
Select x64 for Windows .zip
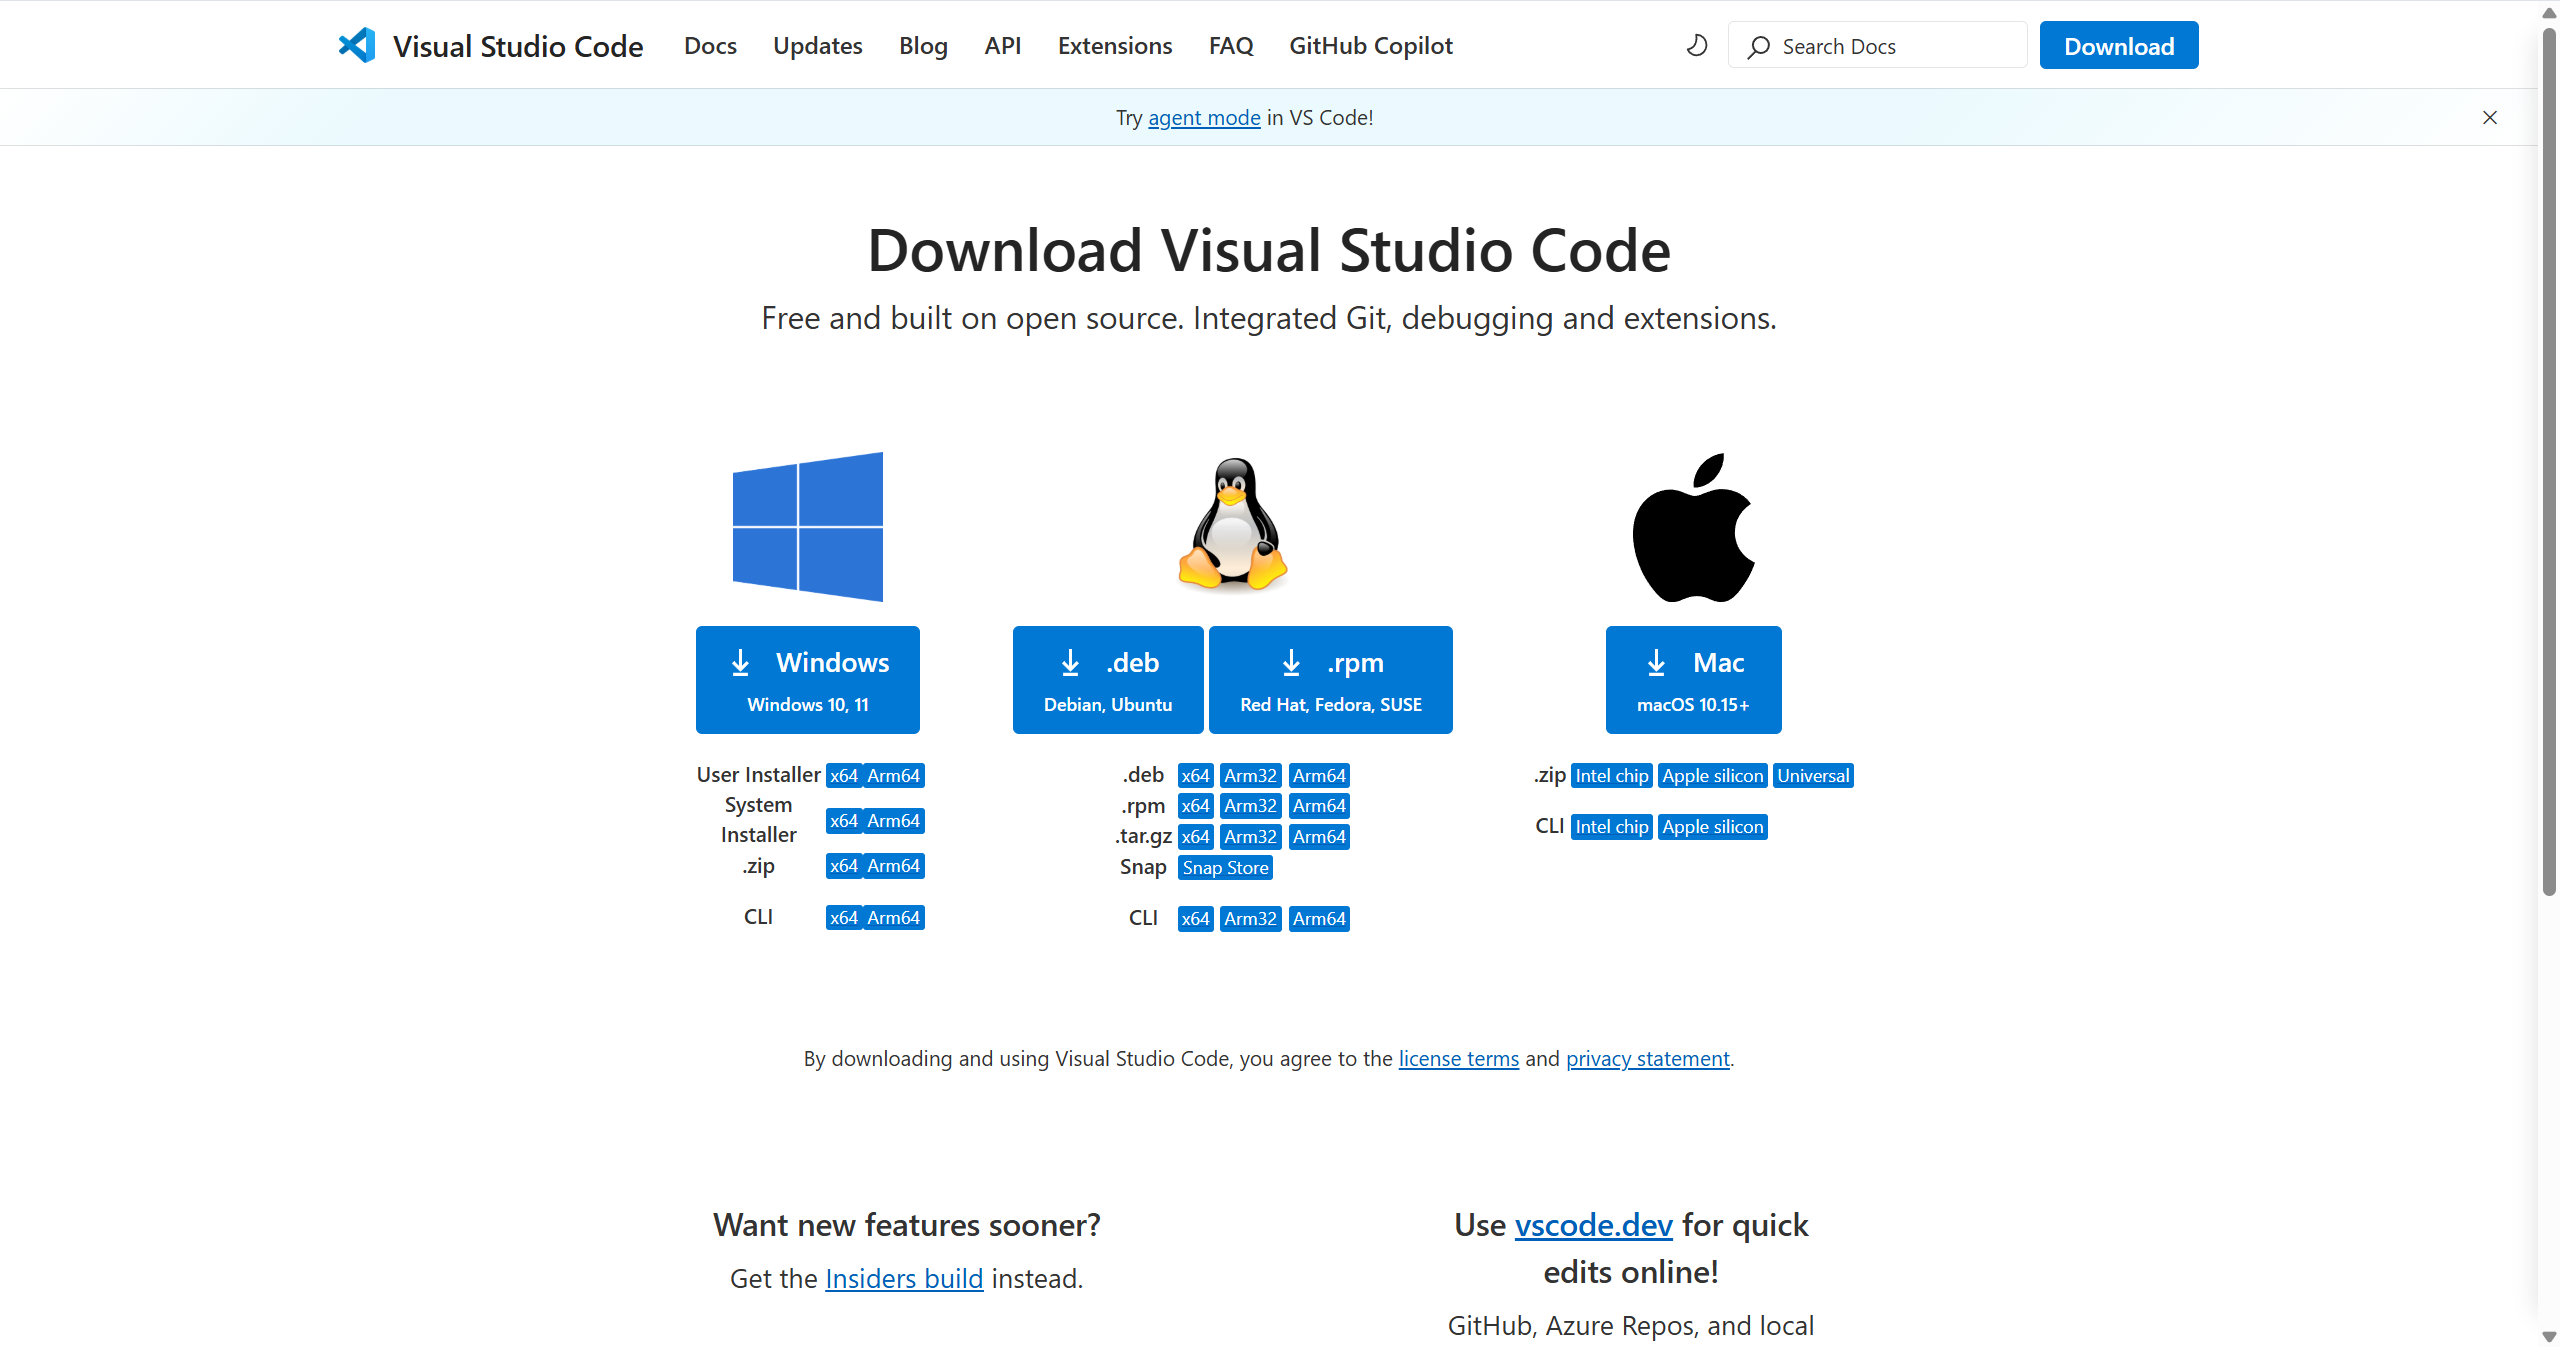coord(844,866)
